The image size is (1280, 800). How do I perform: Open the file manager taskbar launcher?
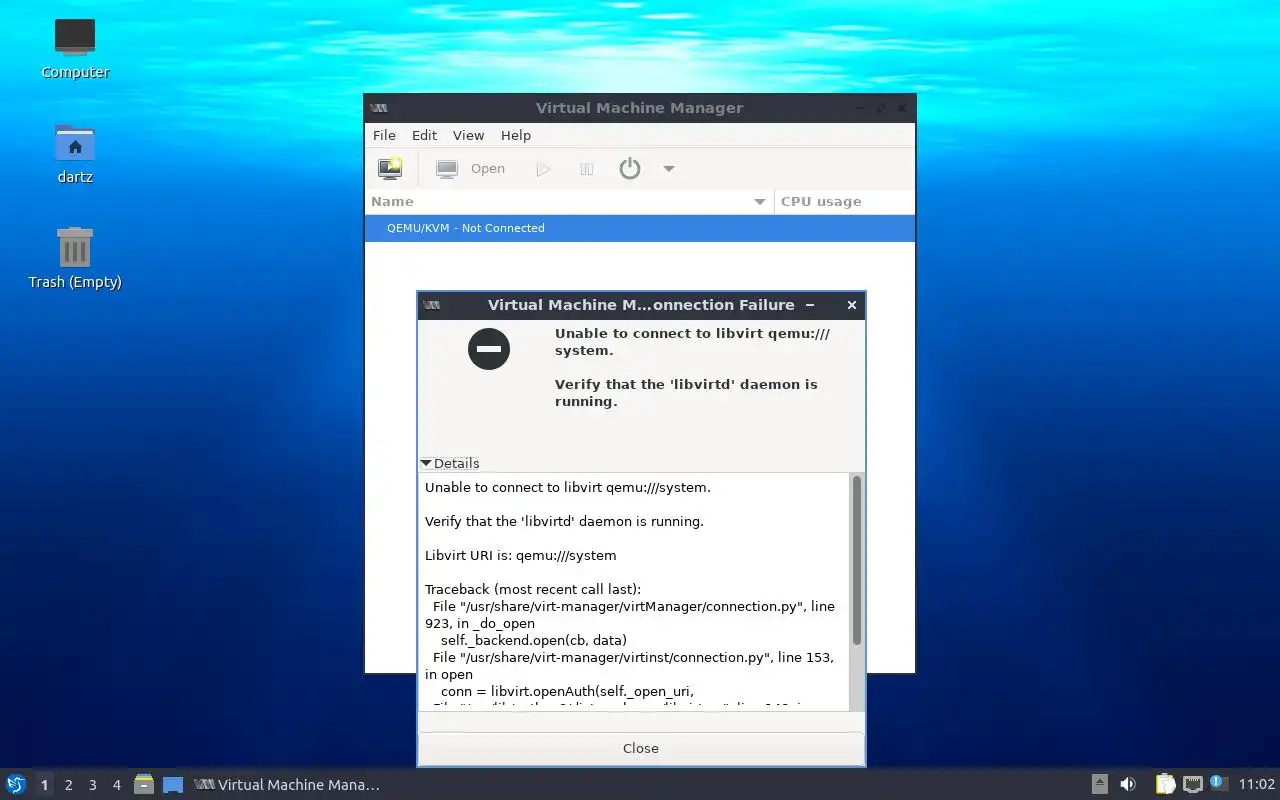tap(144, 784)
